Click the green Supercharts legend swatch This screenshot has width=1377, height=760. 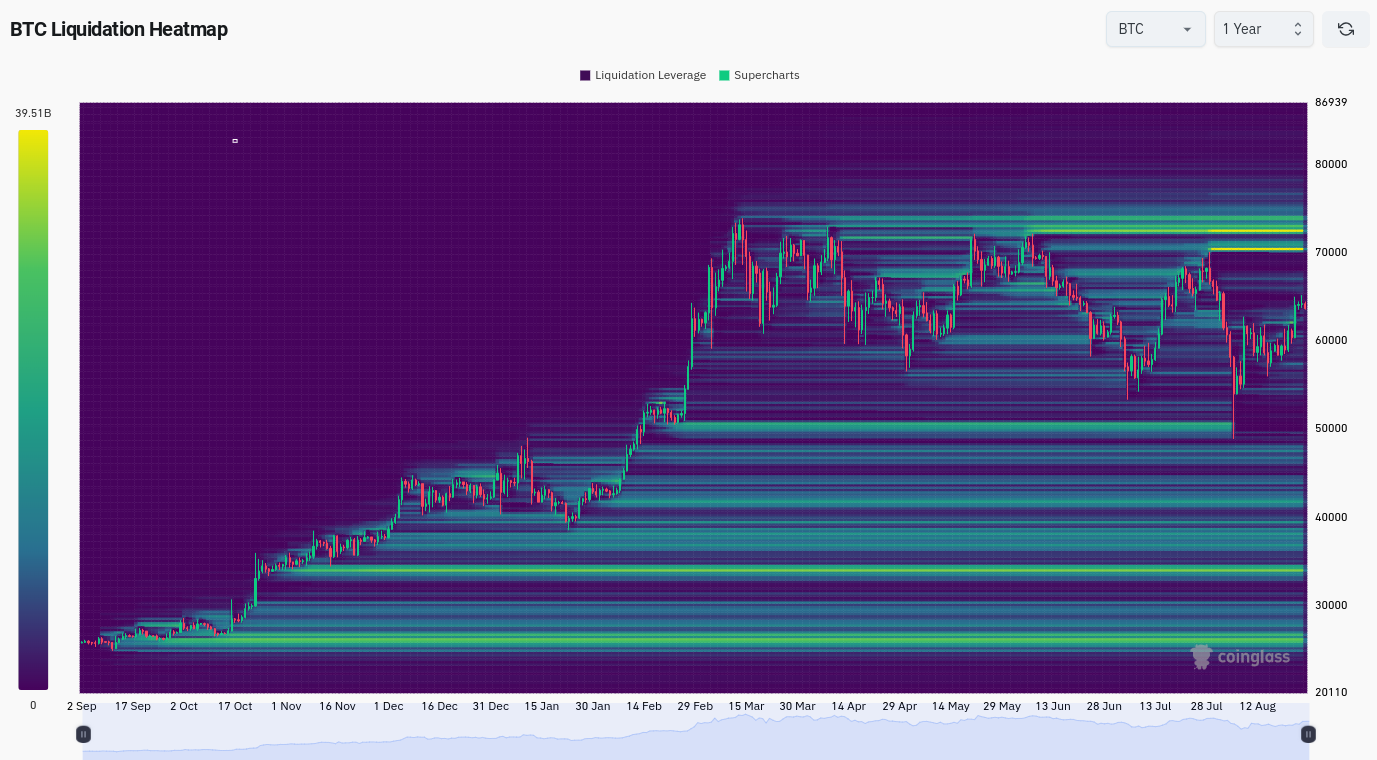point(724,75)
